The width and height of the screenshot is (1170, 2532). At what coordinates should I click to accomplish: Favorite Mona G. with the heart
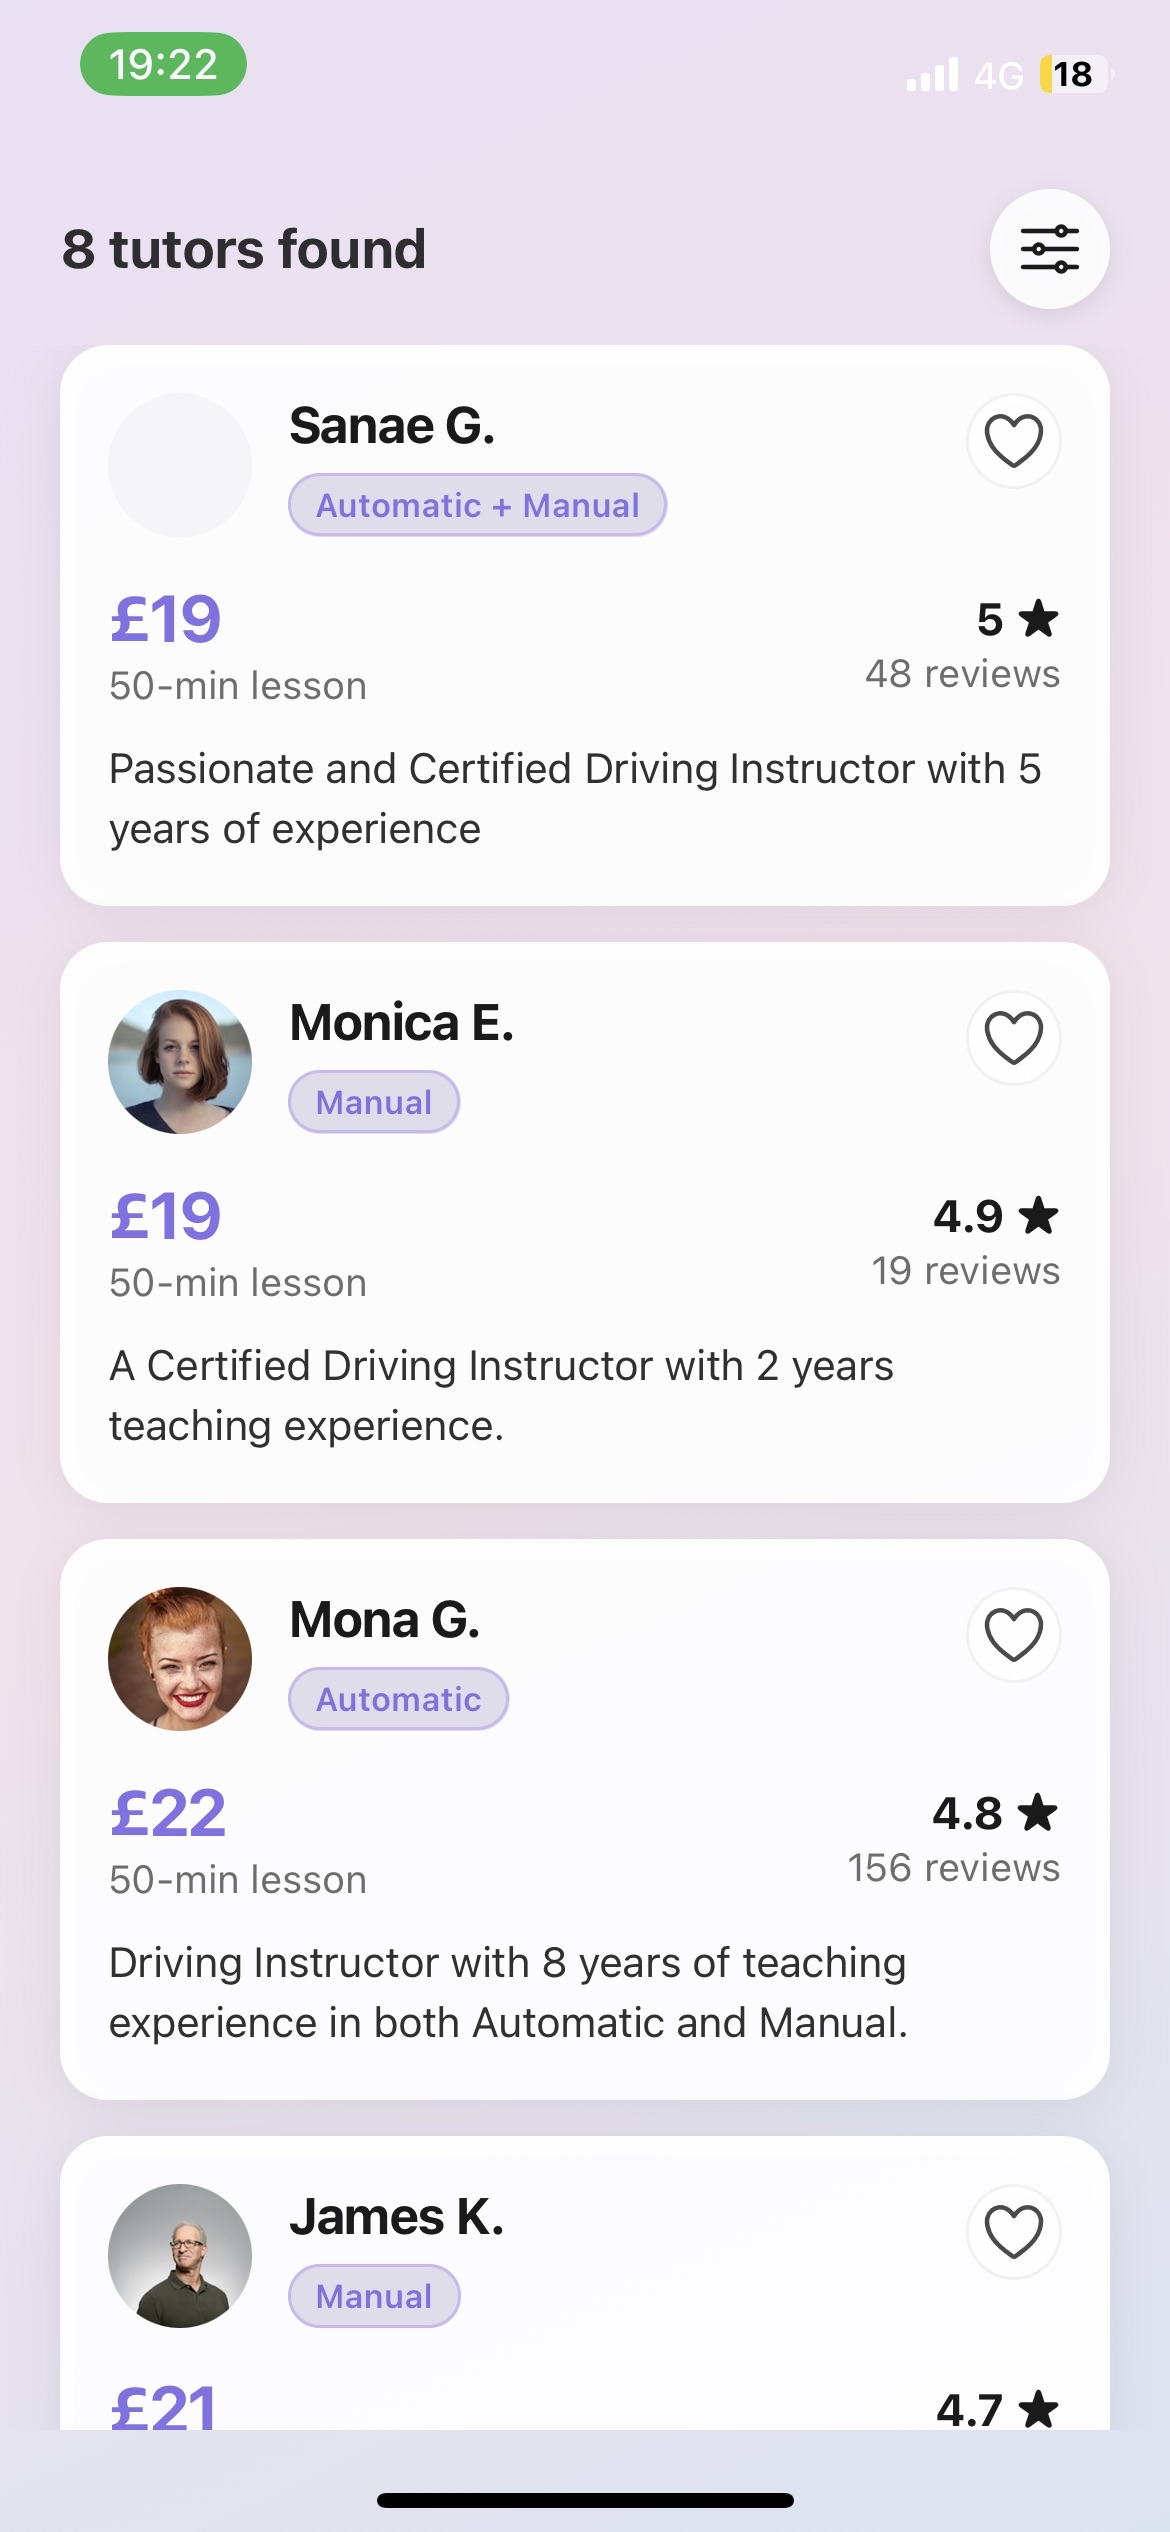tap(1013, 1635)
